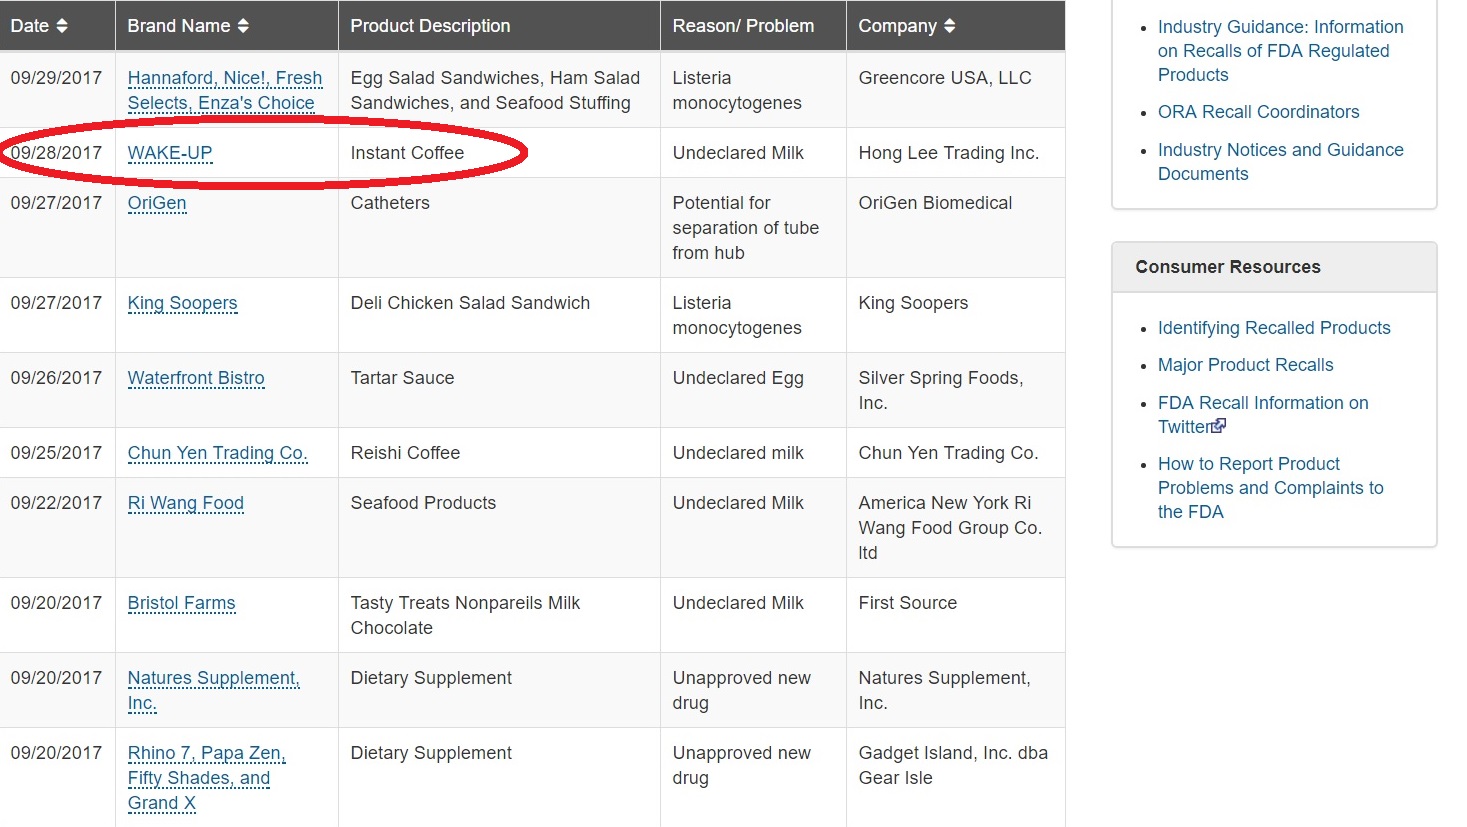Select Greencore USA, LLC company cell

(956, 90)
